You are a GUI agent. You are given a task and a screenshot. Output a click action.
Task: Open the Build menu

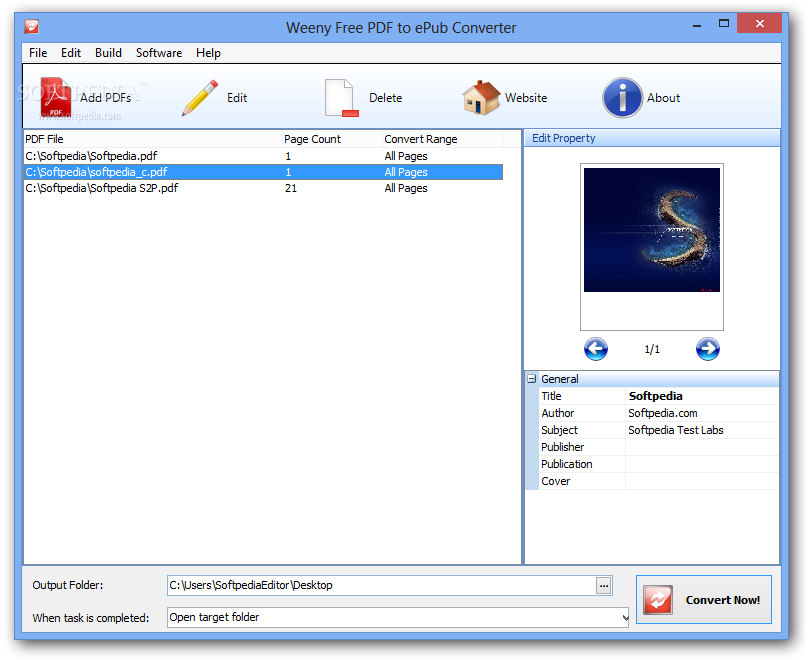click(x=108, y=53)
